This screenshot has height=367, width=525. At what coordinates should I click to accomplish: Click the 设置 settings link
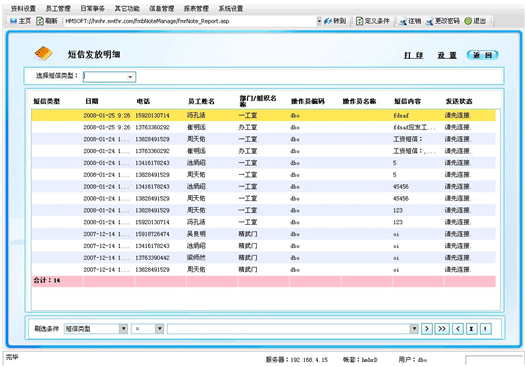pyautogui.click(x=447, y=55)
